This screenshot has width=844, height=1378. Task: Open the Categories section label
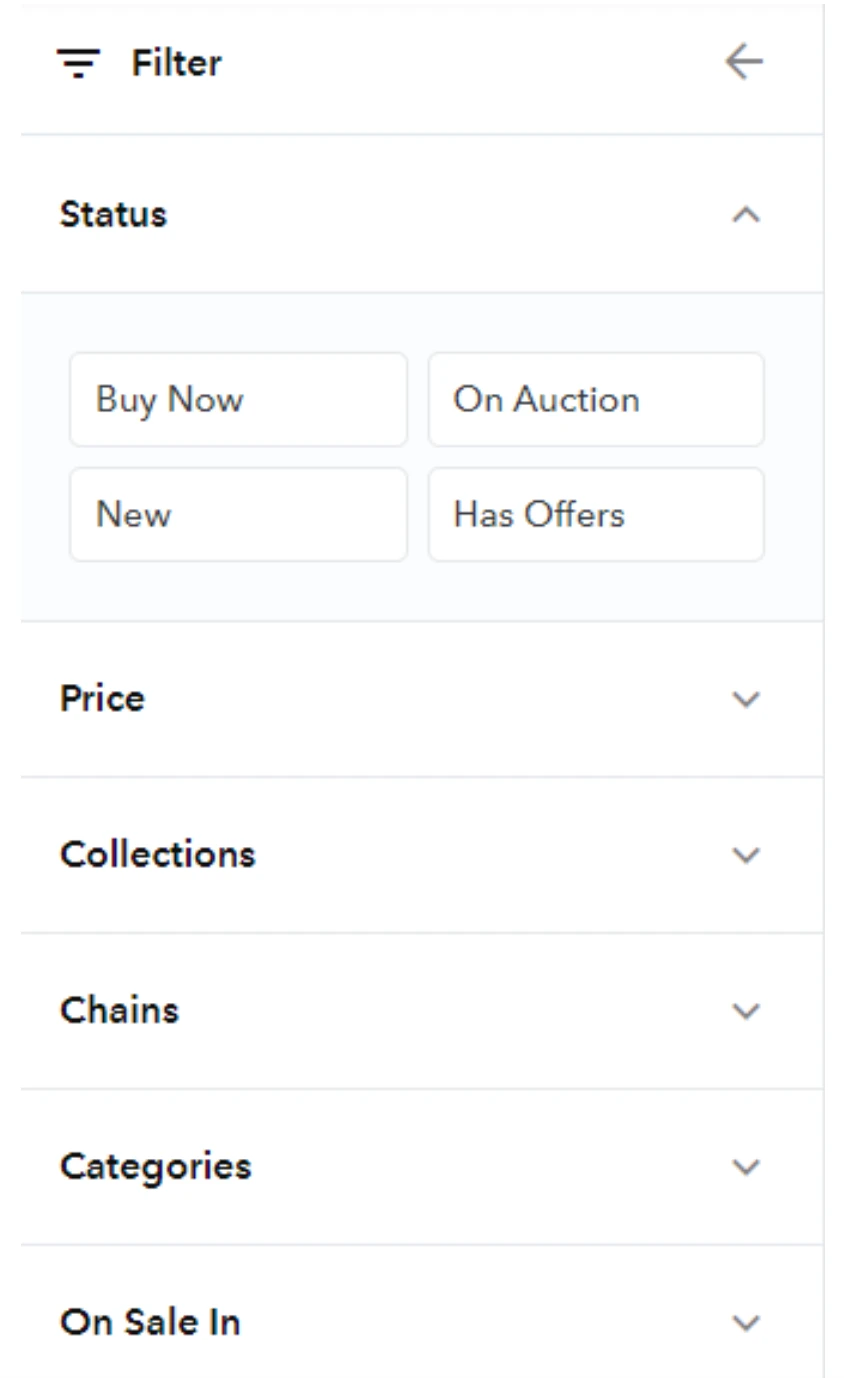click(x=156, y=1166)
